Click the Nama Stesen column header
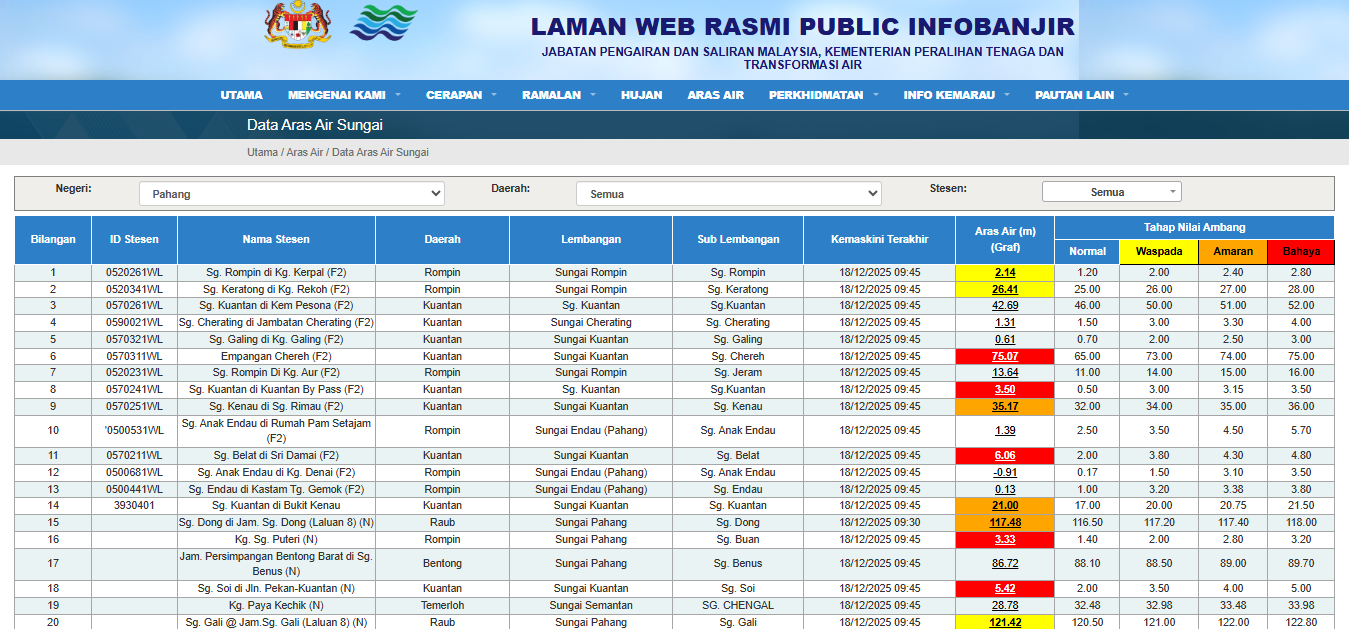This screenshot has height=629, width=1349. [276, 239]
